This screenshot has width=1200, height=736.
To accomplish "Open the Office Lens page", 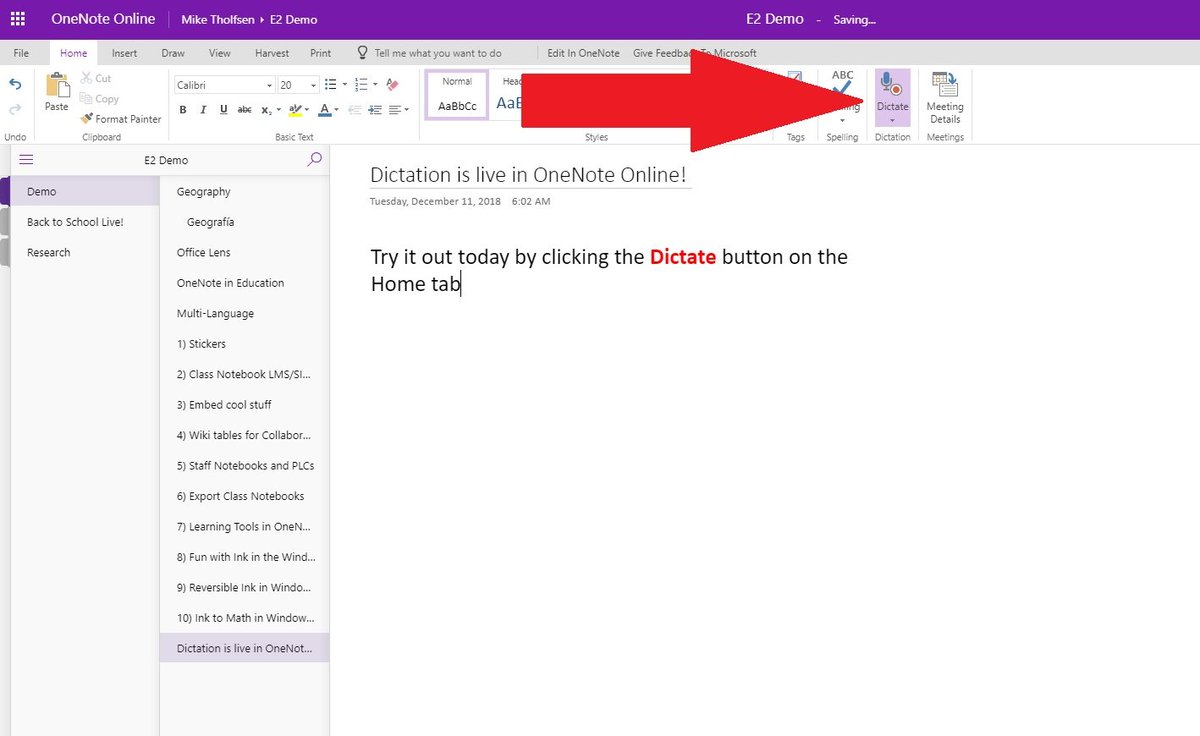I will tap(244, 252).
